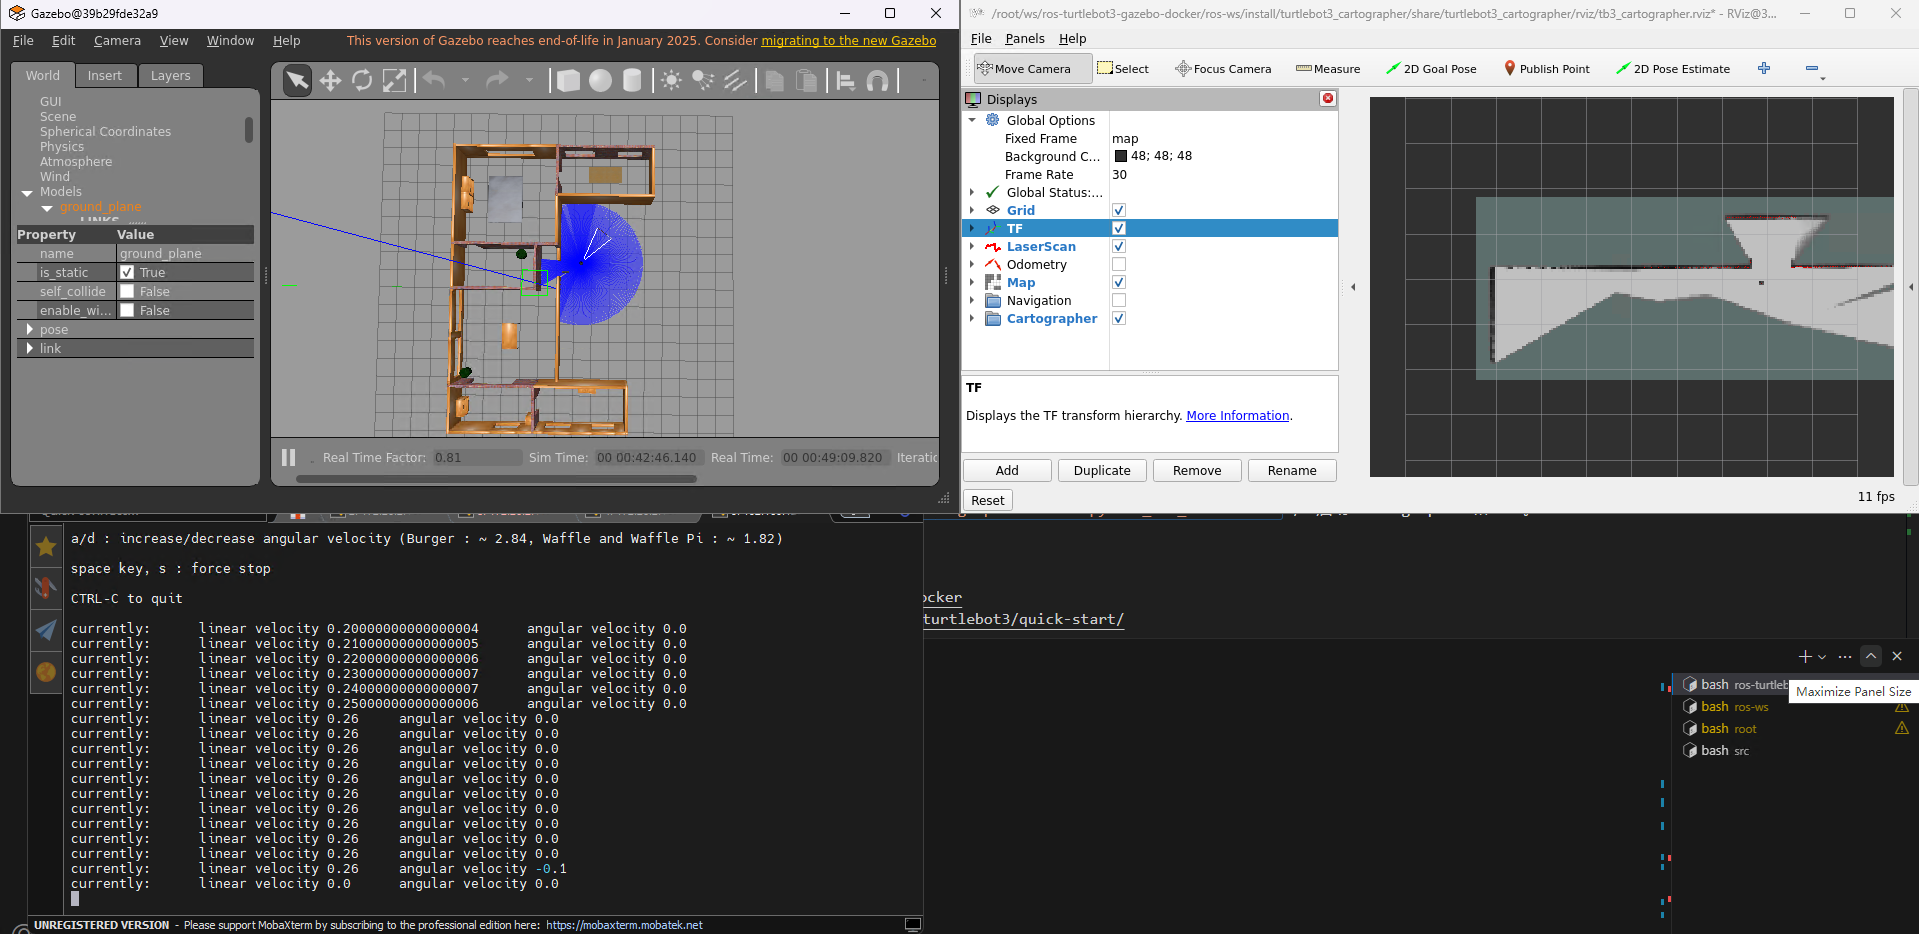This screenshot has height=934, width=1919.
Task: Click the Publish Point tool
Action: click(x=1546, y=68)
